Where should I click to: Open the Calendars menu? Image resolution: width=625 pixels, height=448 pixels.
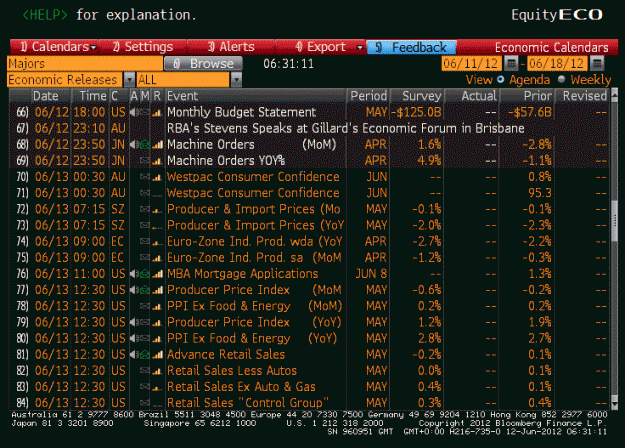(x=54, y=47)
